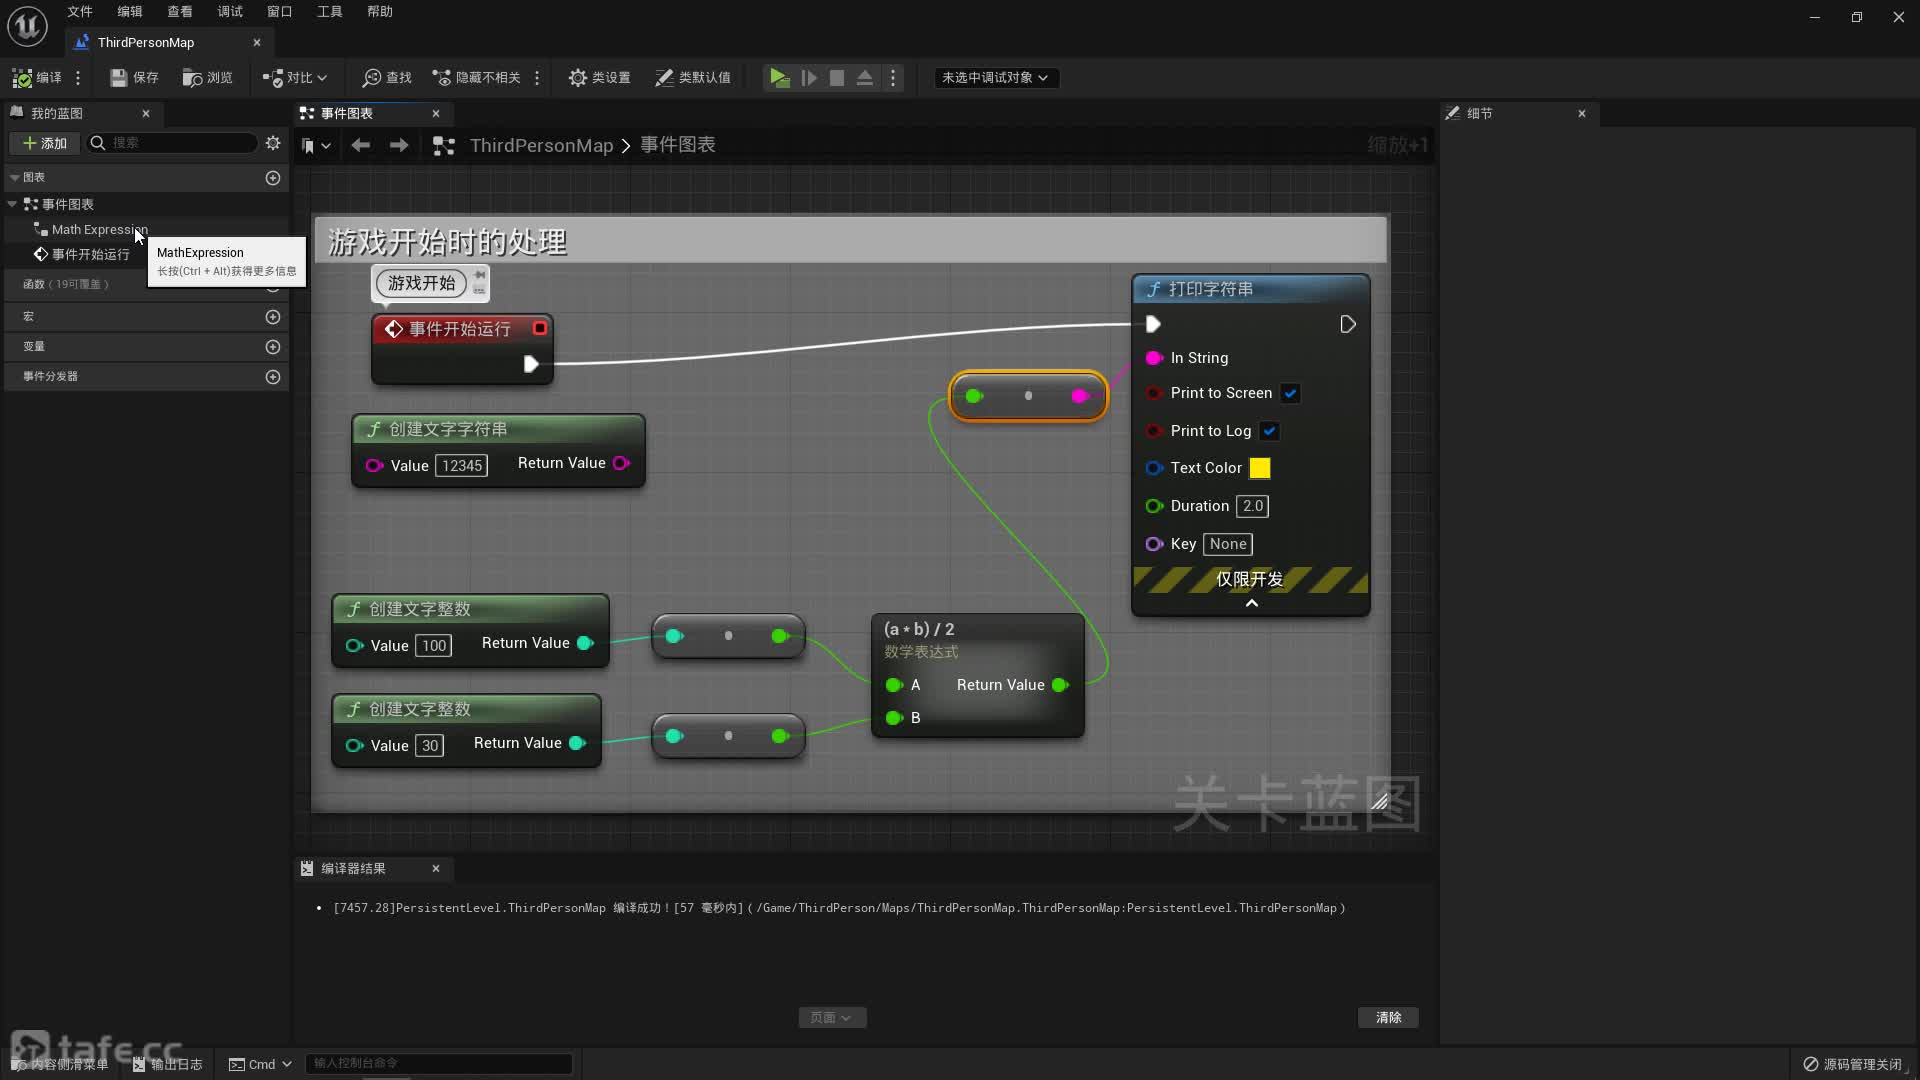Screen dimensions: 1920x1080
Task: Click Browse (浏览) toolbar icon
Action: point(207,77)
